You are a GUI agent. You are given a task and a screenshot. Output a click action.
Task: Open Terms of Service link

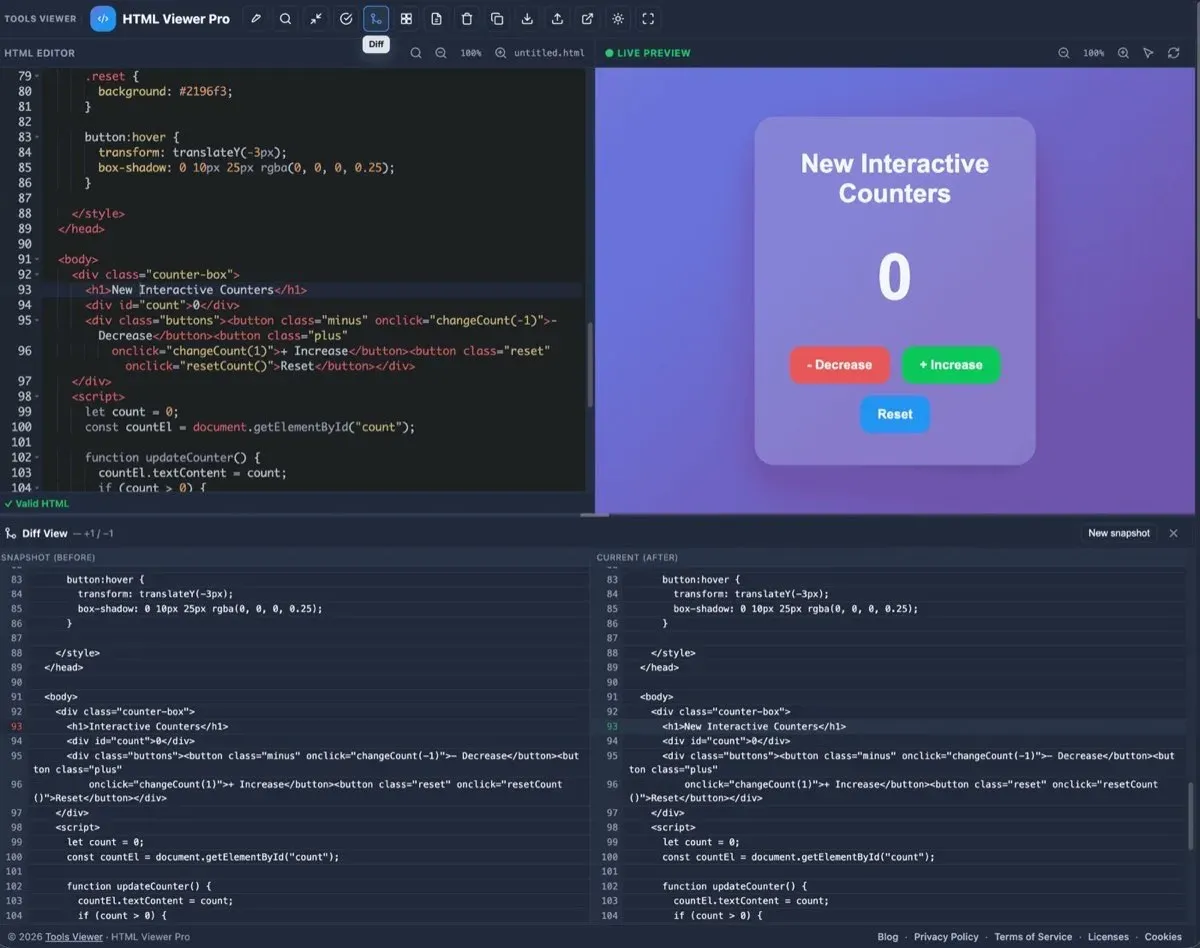click(1033, 937)
